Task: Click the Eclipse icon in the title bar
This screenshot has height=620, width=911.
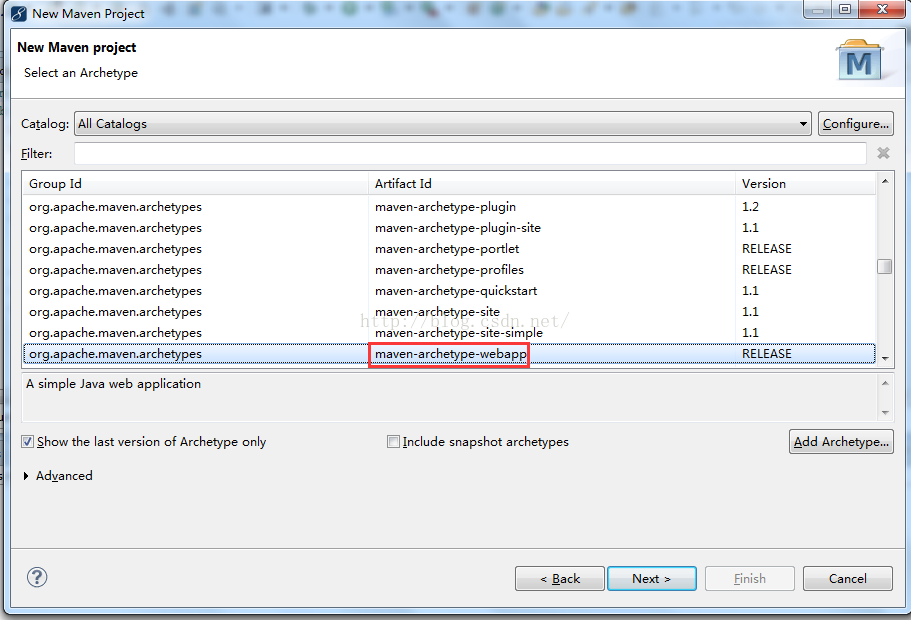Action: 19,13
